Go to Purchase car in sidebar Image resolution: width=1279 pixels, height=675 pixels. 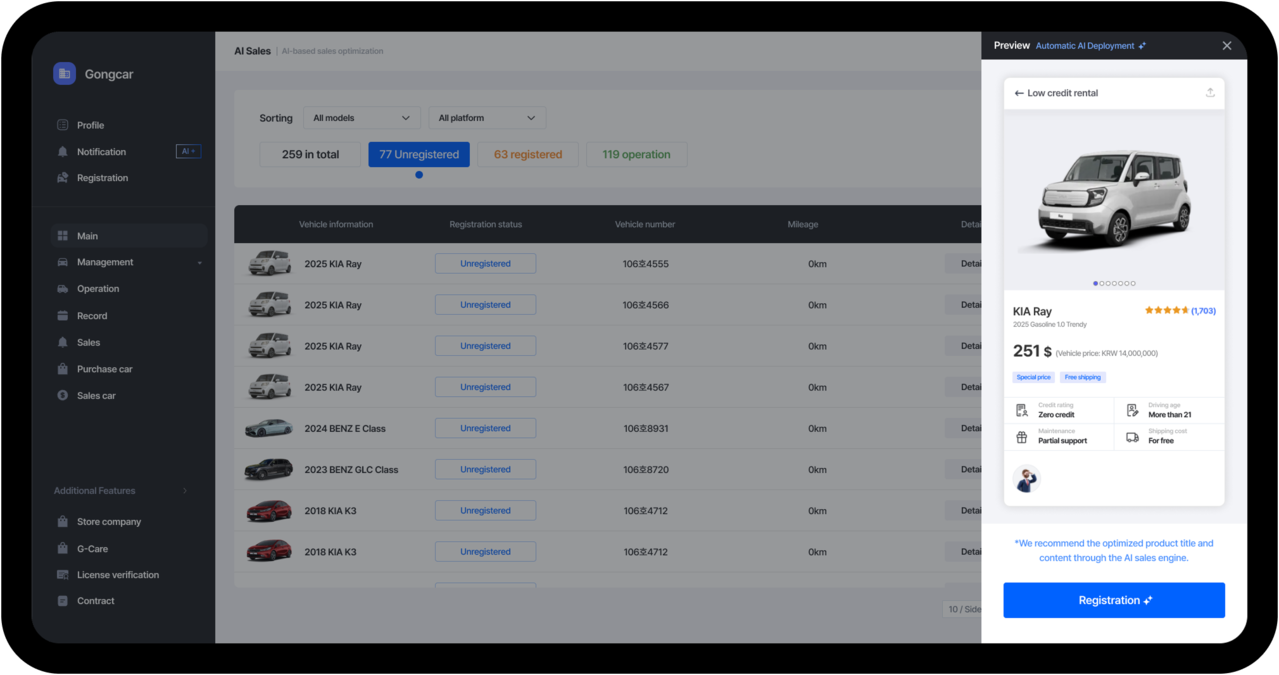click(104, 369)
